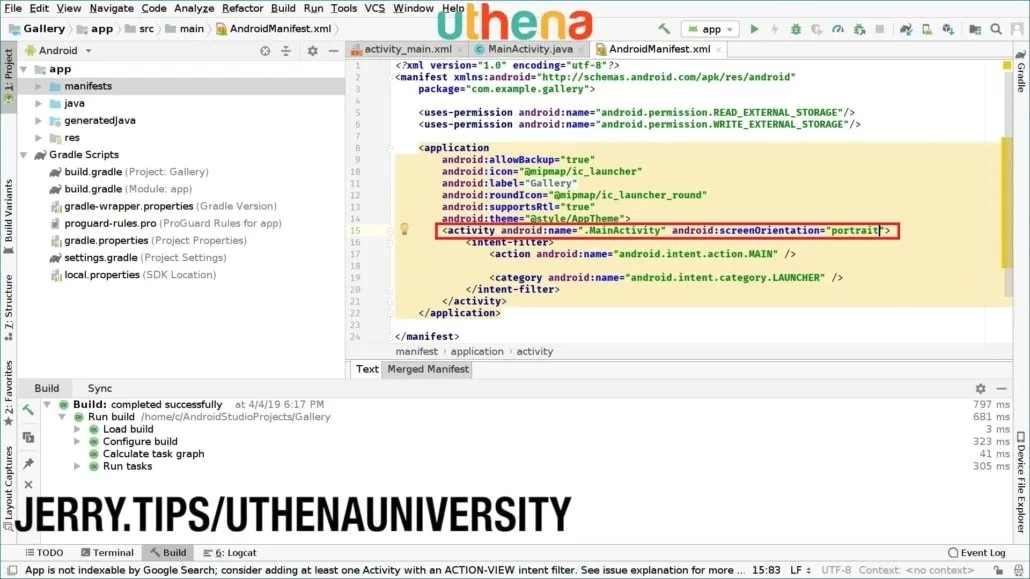Expand Load build node in Build output
Screen dimensions: 1030x579
coord(77,429)
